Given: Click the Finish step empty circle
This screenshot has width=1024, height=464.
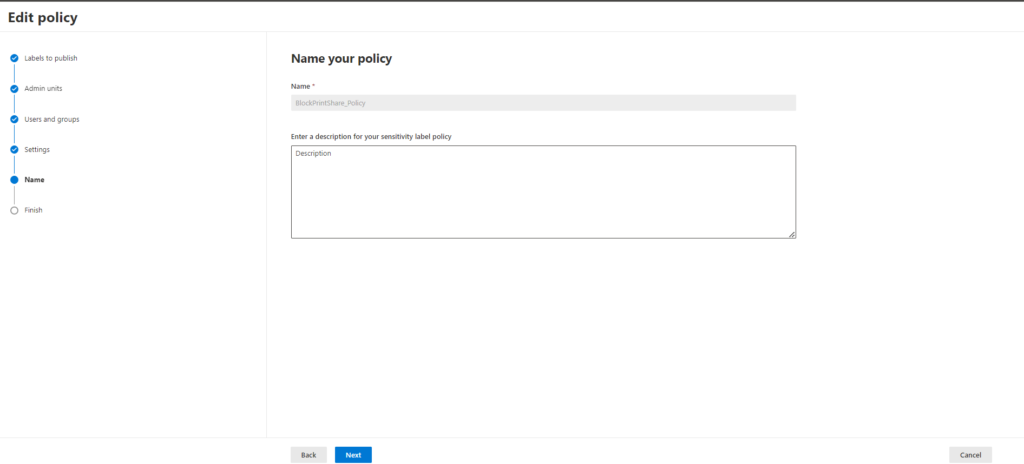Looking at the screenshot, I should coord(14,210).
